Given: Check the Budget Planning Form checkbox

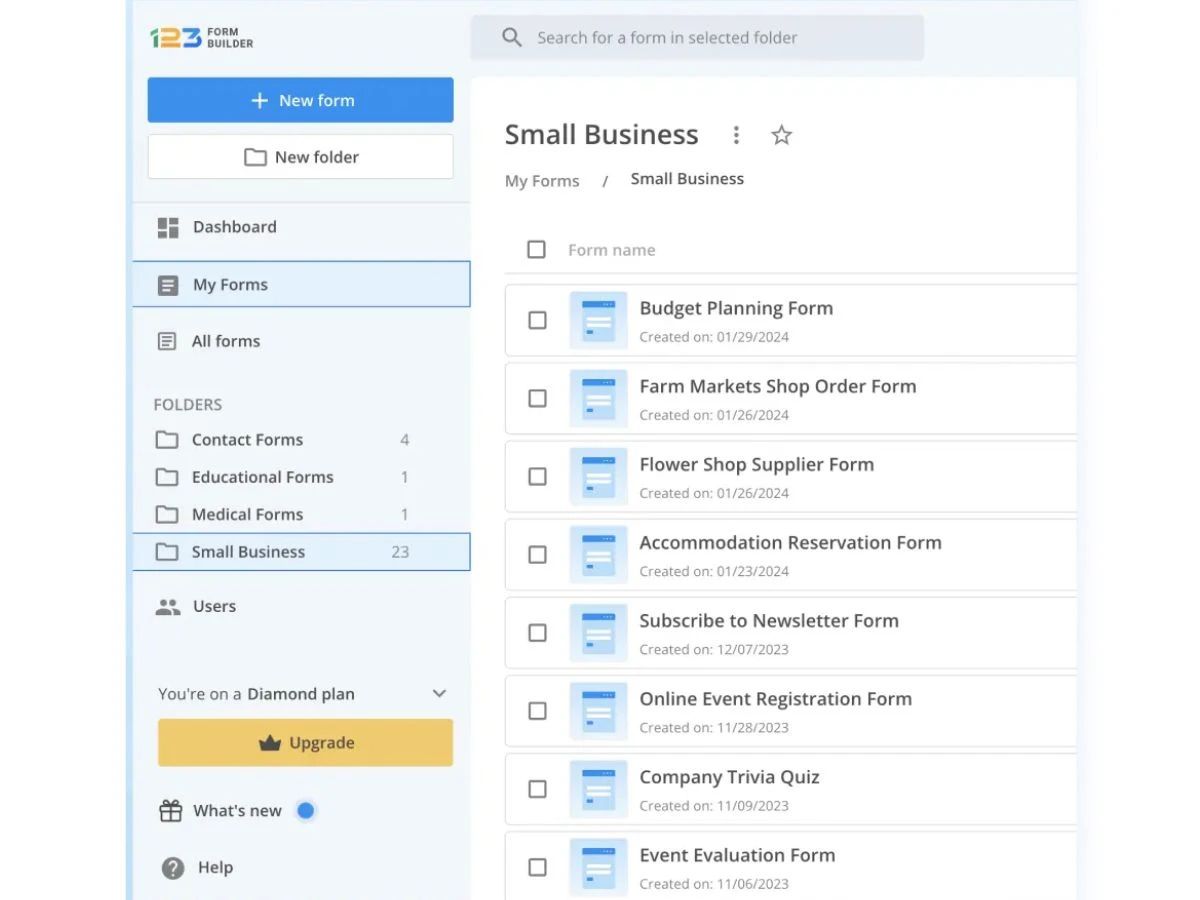Looking at the screenshot, I should (x=537, y=320).
